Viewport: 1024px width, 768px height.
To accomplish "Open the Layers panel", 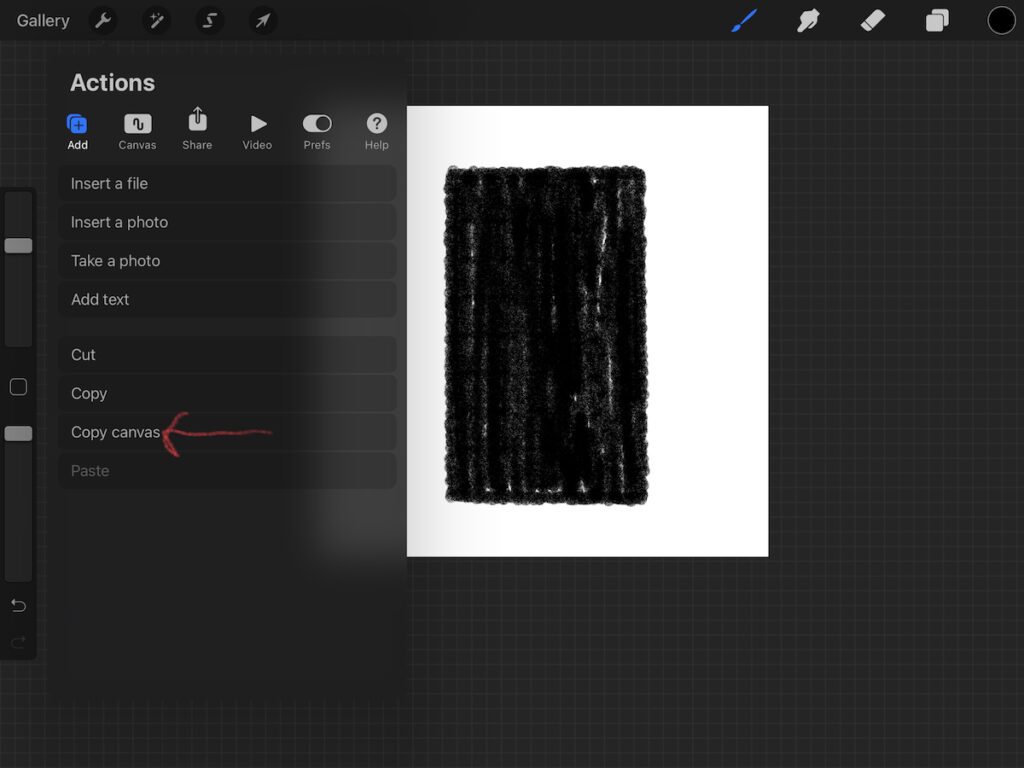I will pyautogui.click(x=937, y=20).
